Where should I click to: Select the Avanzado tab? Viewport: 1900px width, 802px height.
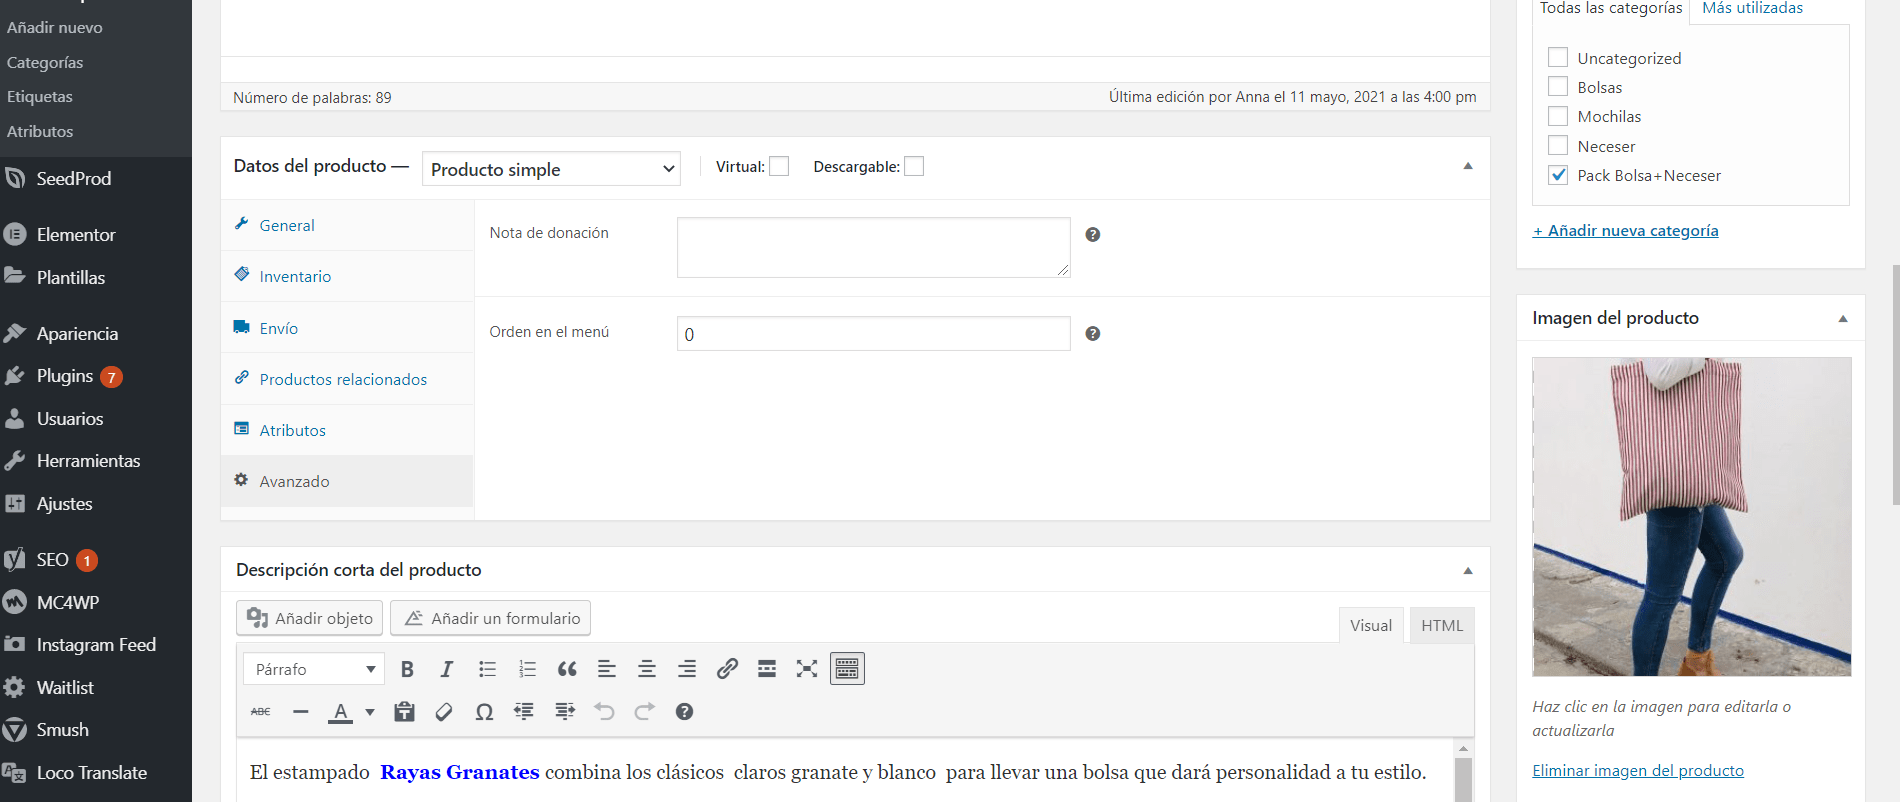347,482
